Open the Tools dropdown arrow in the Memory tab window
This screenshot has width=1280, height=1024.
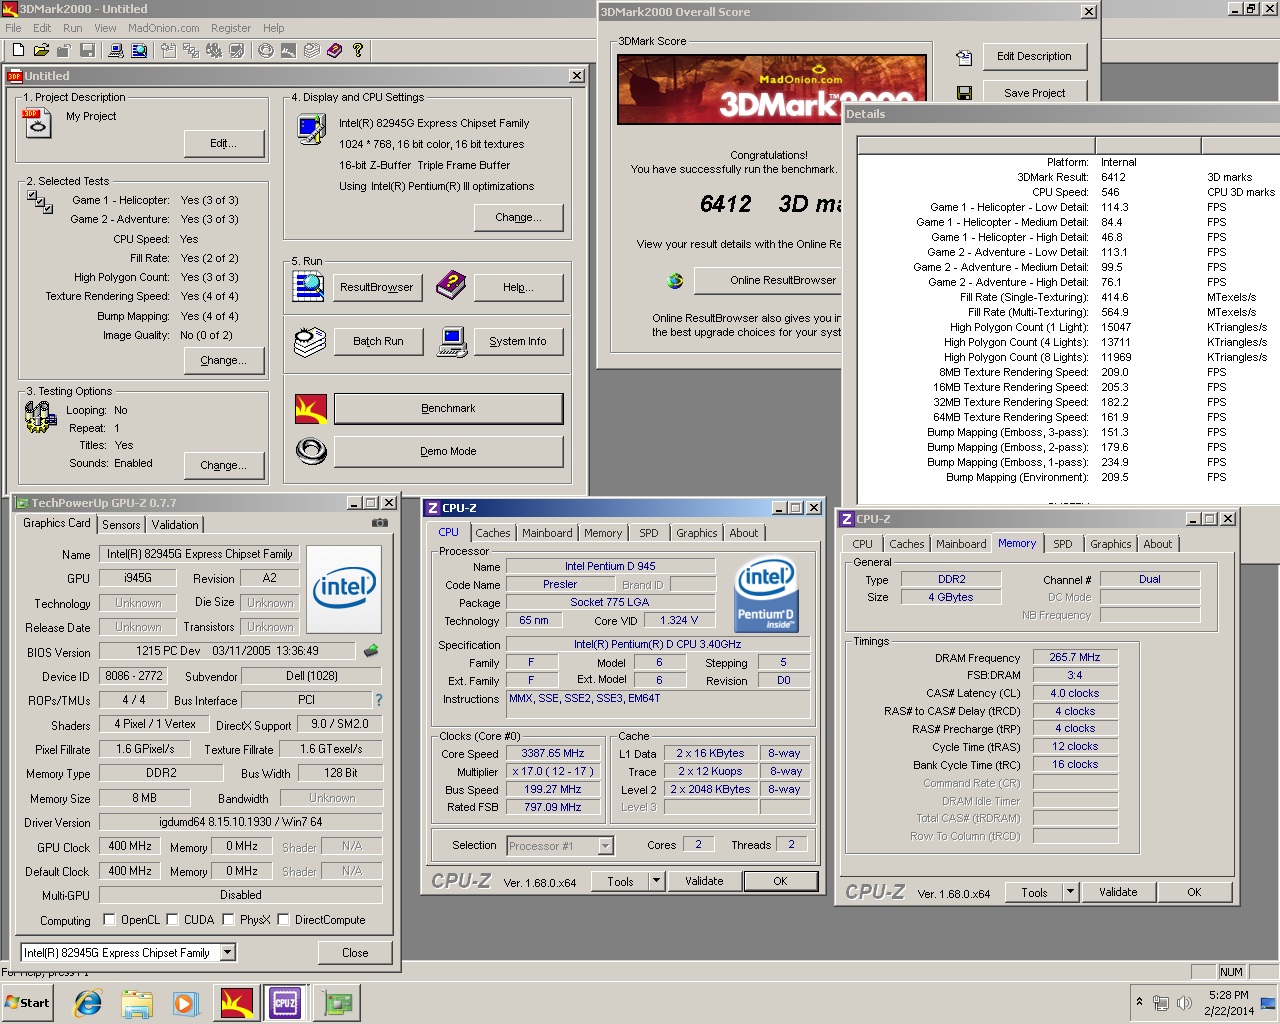coord(1071,892)
